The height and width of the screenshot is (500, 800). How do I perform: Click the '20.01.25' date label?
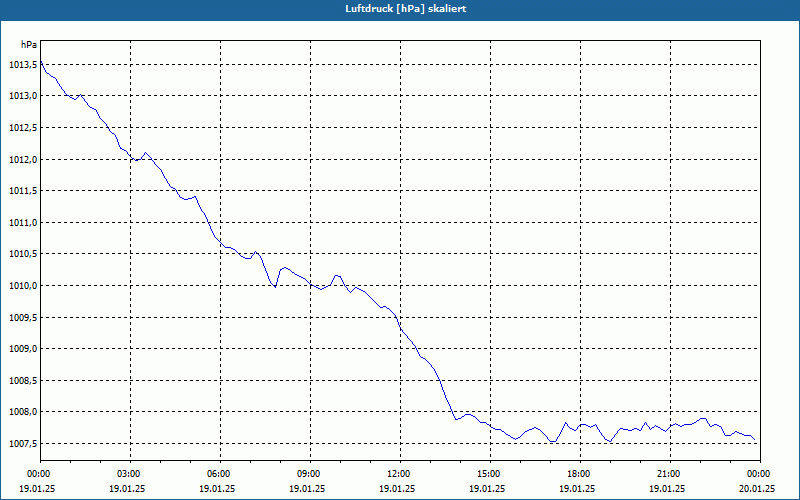coord(757,489)
